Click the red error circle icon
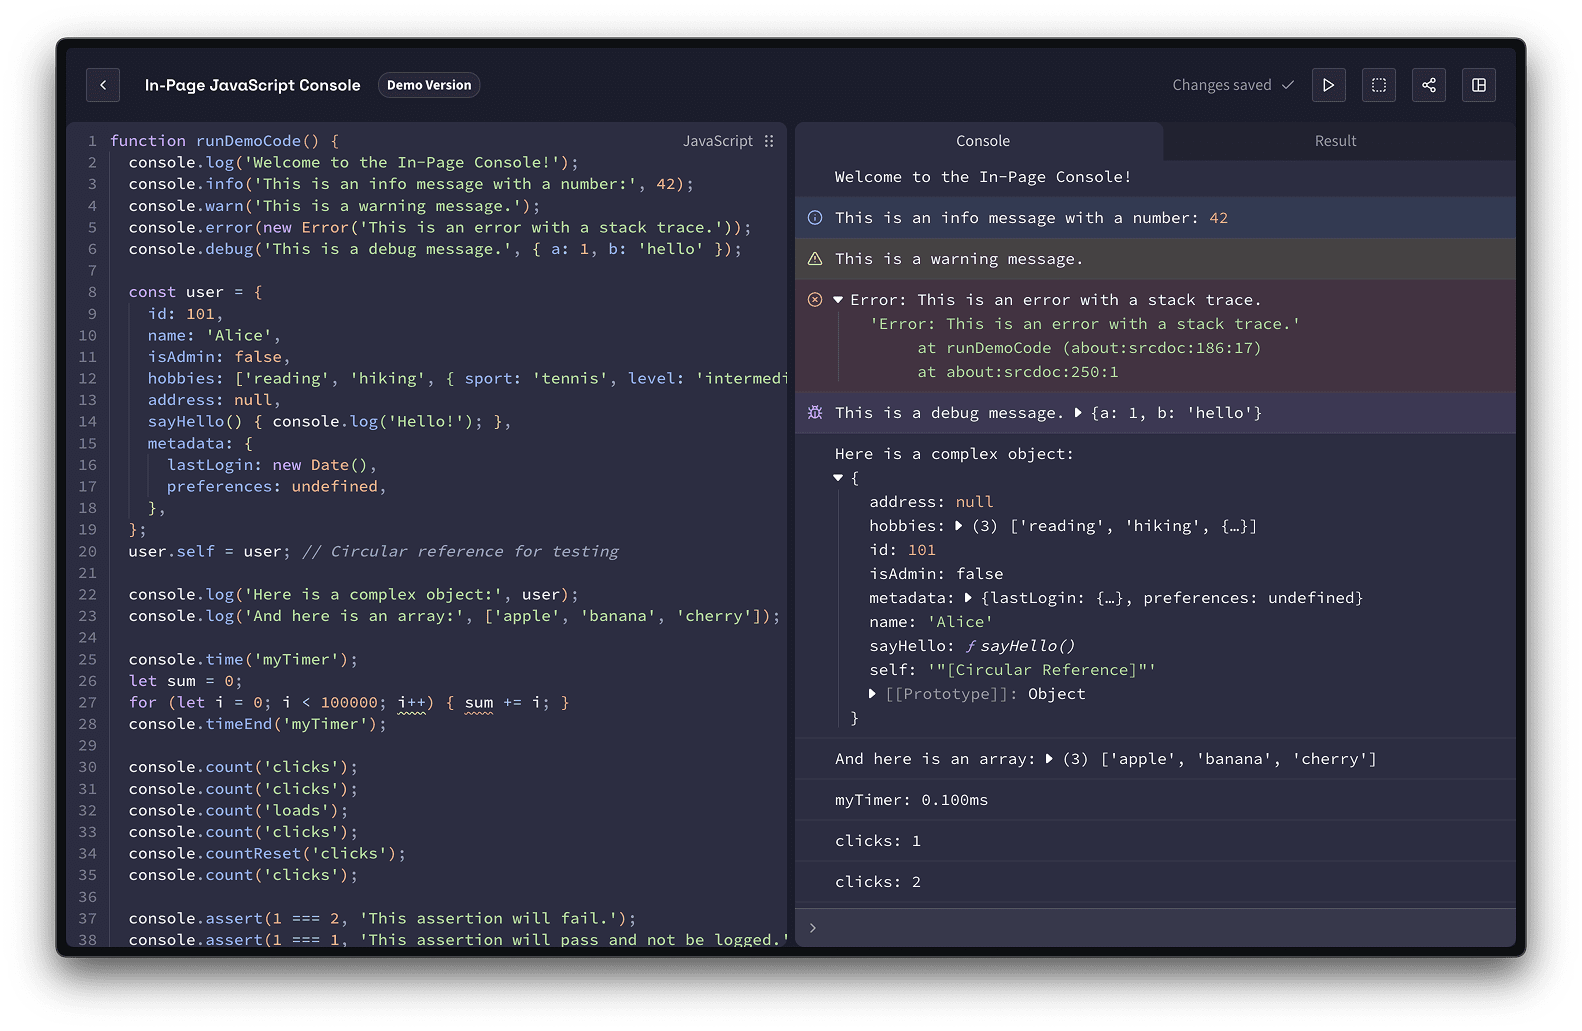This screenshot has height=1031, width=1582. tap(815, 300)
